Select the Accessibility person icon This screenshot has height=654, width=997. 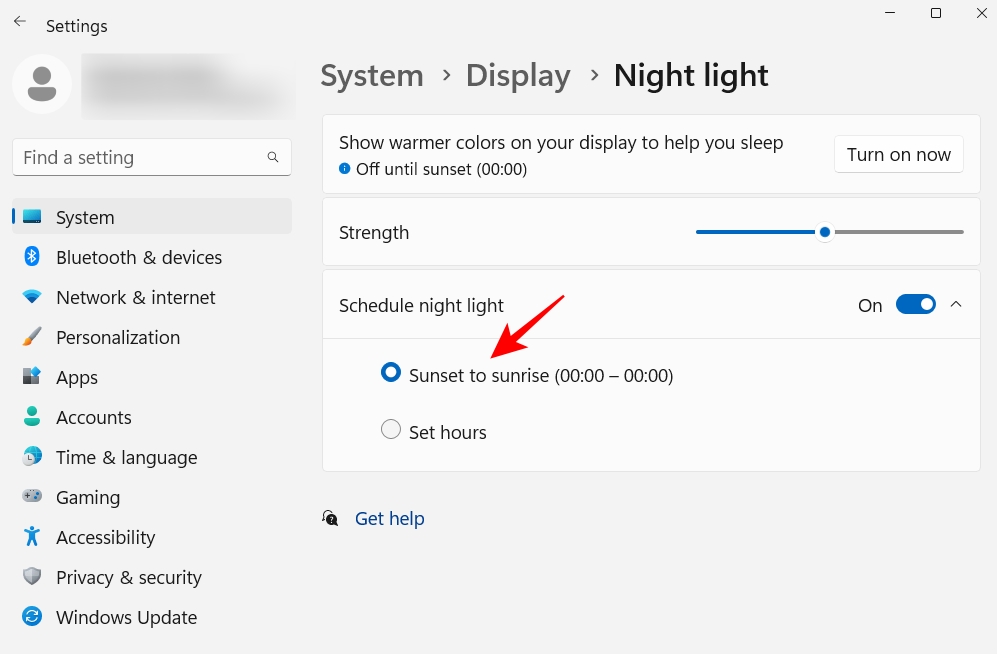coord(31,537)
